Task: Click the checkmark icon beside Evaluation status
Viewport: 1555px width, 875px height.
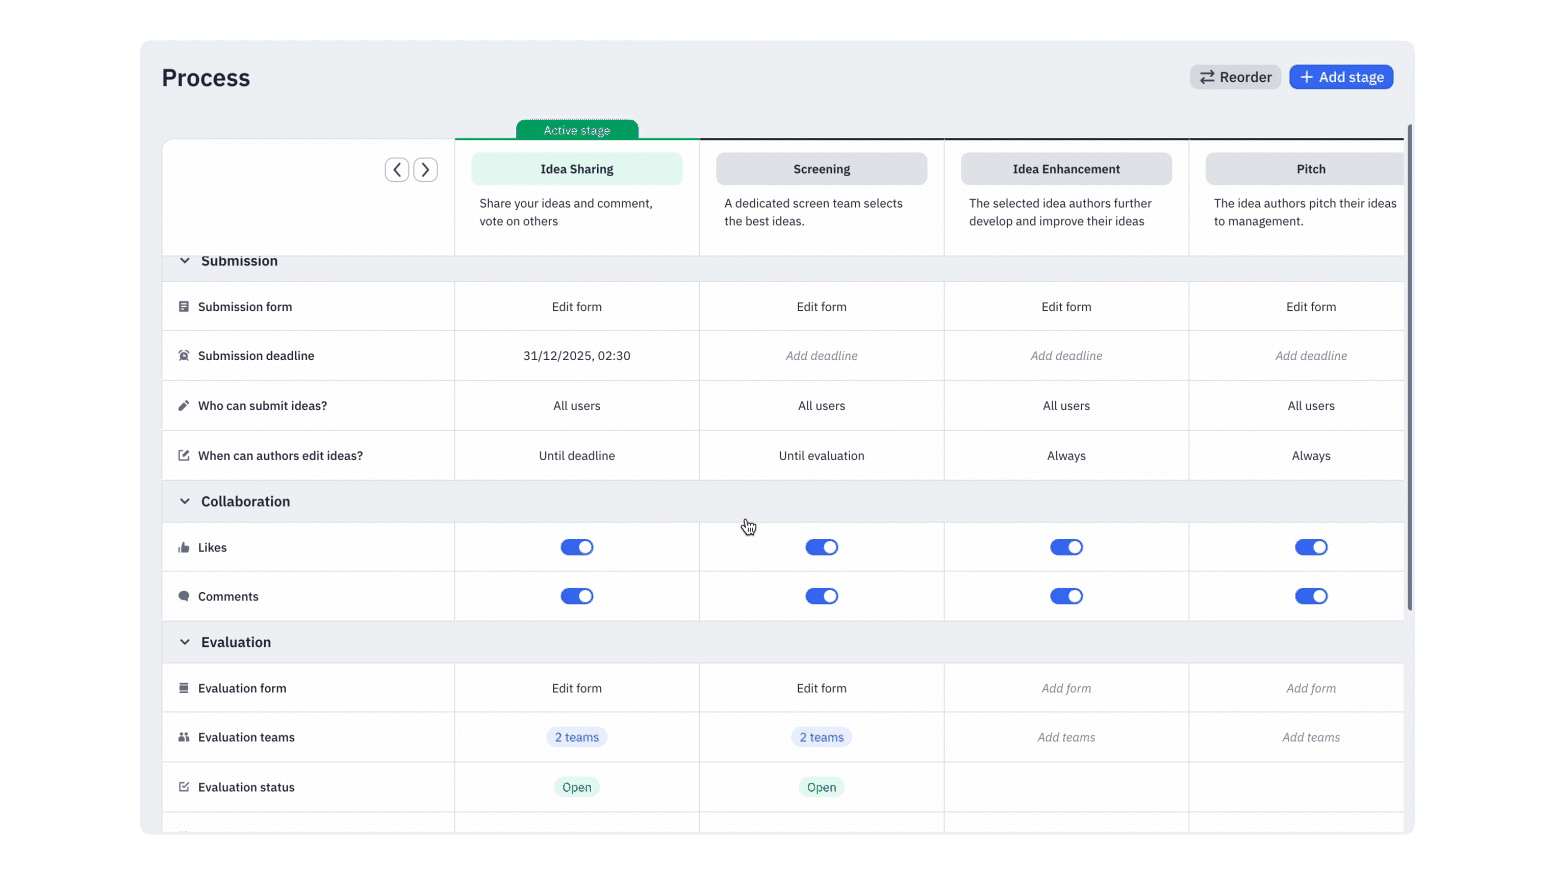Action: point(184,787)
